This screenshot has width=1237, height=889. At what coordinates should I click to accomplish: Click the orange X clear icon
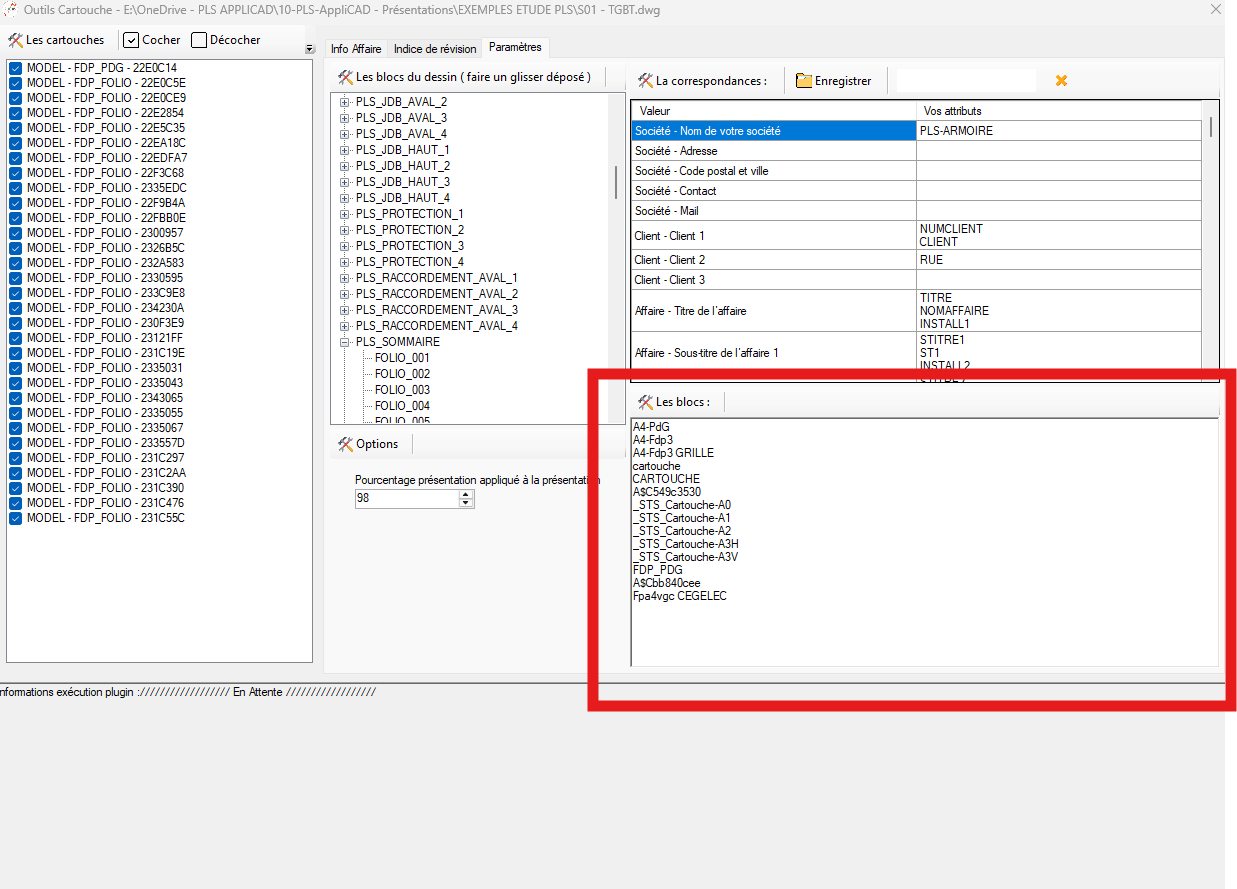tap(1060, 80)
